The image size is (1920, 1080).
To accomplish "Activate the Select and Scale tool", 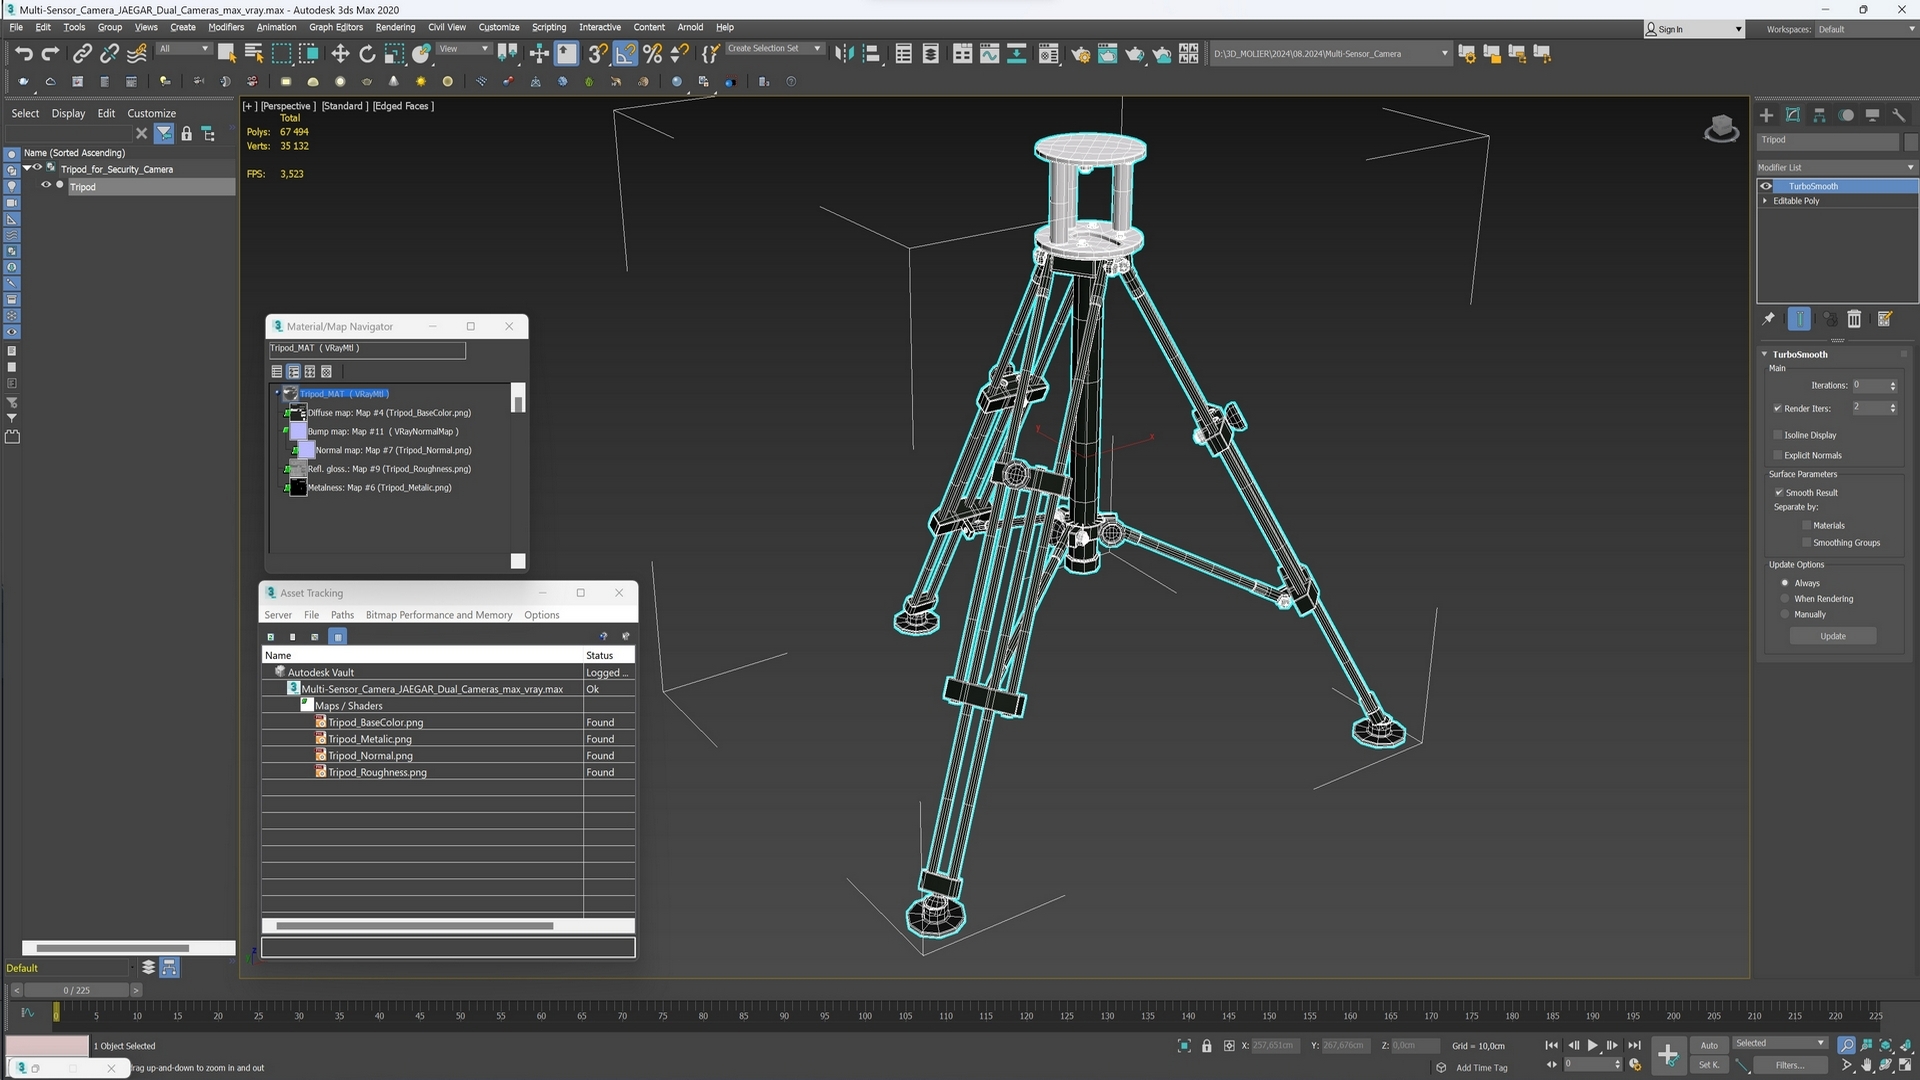I will tap(394, 54).
